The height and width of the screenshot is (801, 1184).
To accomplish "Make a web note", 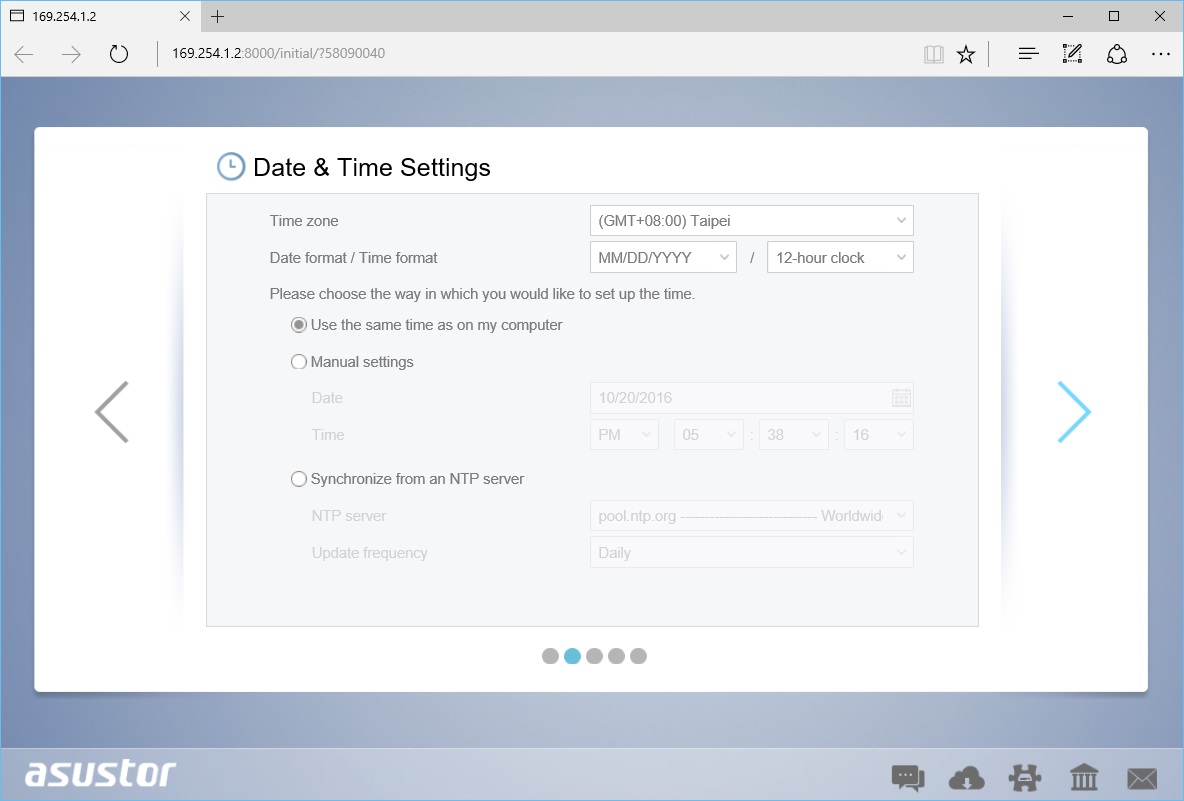I will (x=1072, y=54).
